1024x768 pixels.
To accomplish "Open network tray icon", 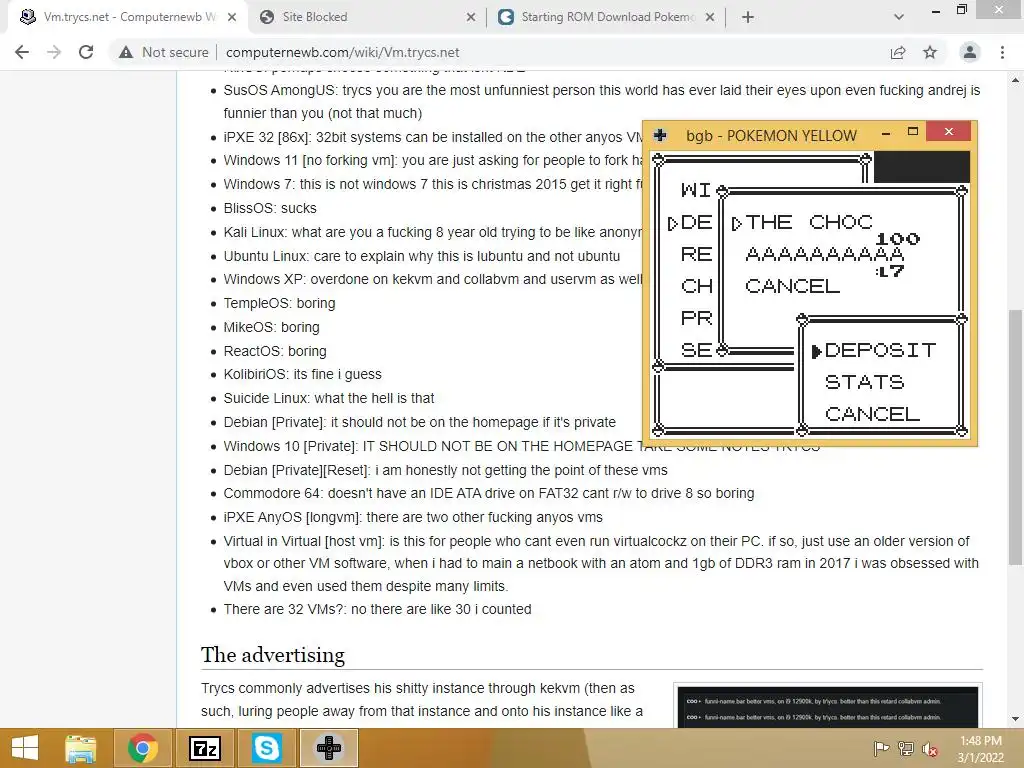I will [906, 748].
